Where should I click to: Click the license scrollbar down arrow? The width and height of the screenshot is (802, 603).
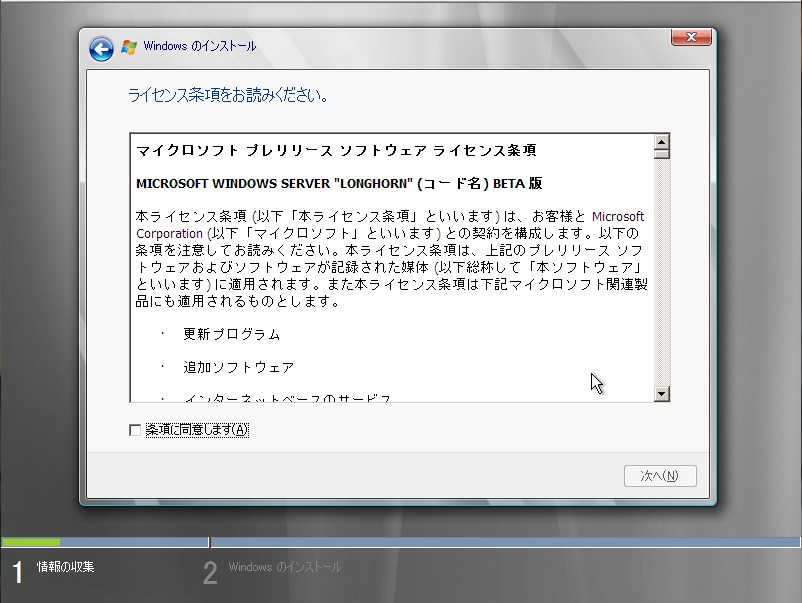[x=661, y=393]
